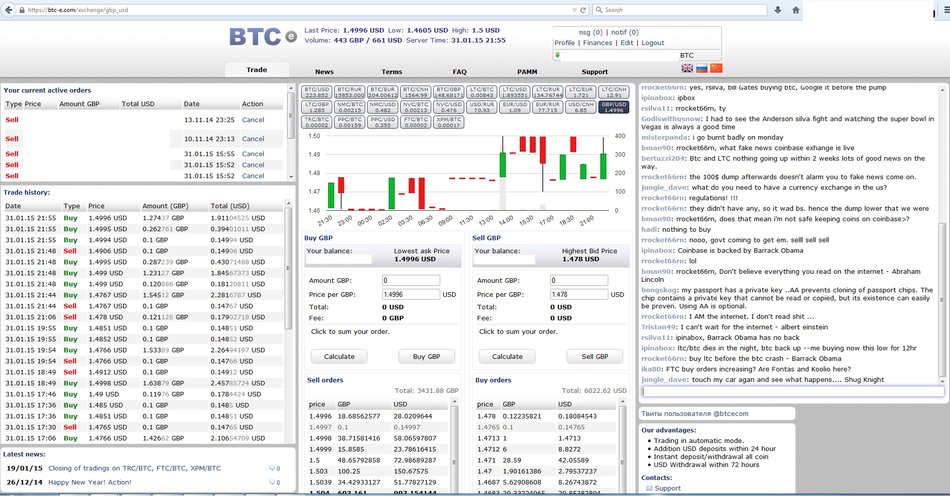Select the LTC/GBP pair
950x496 pixels.
pyautogui.click(x=317, y=107)
